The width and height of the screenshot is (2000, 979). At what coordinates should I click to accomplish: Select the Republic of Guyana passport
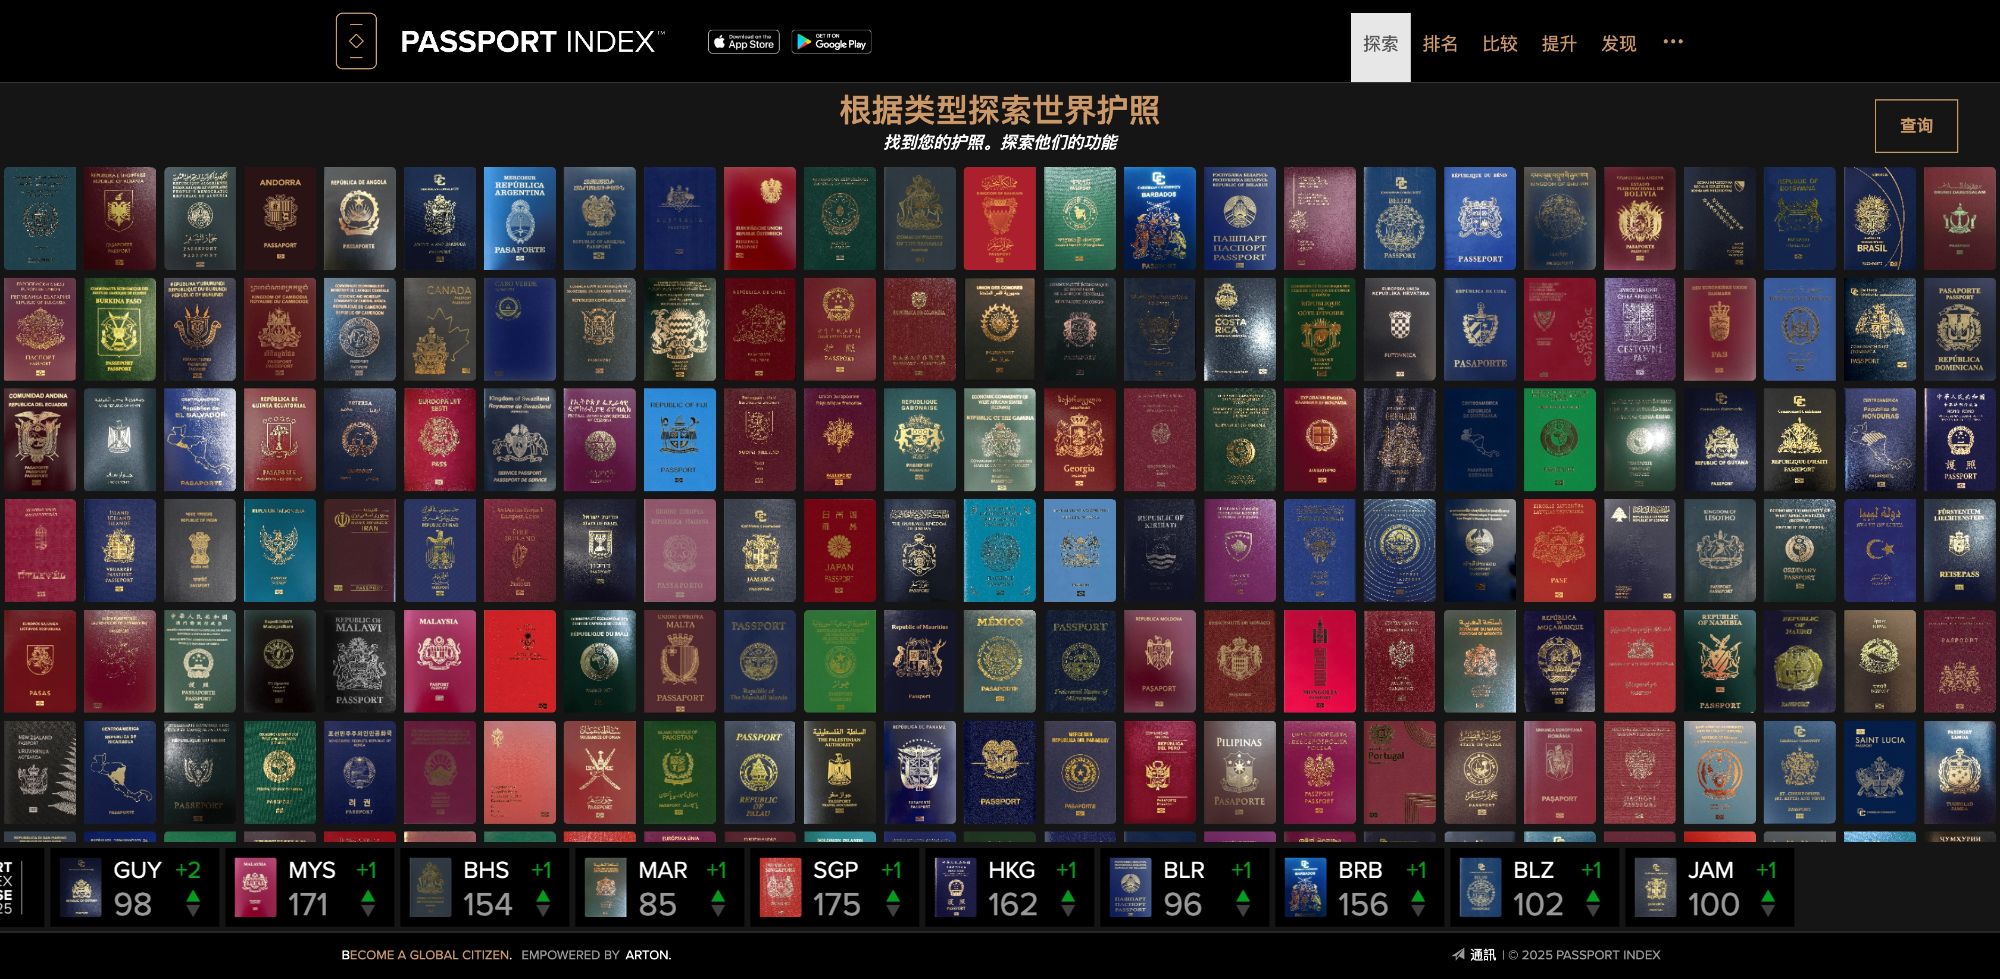point(1720,441)
